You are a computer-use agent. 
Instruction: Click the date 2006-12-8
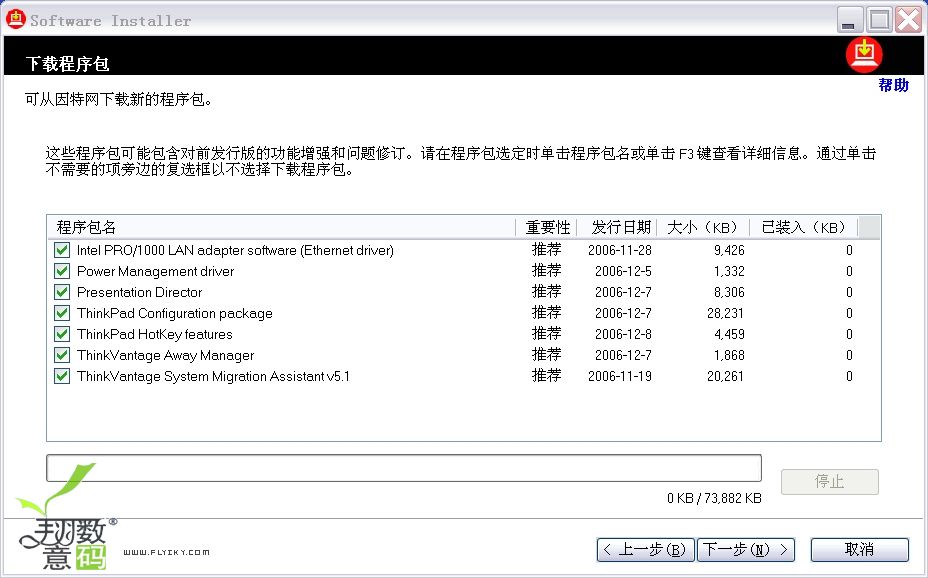coord(623,334)
